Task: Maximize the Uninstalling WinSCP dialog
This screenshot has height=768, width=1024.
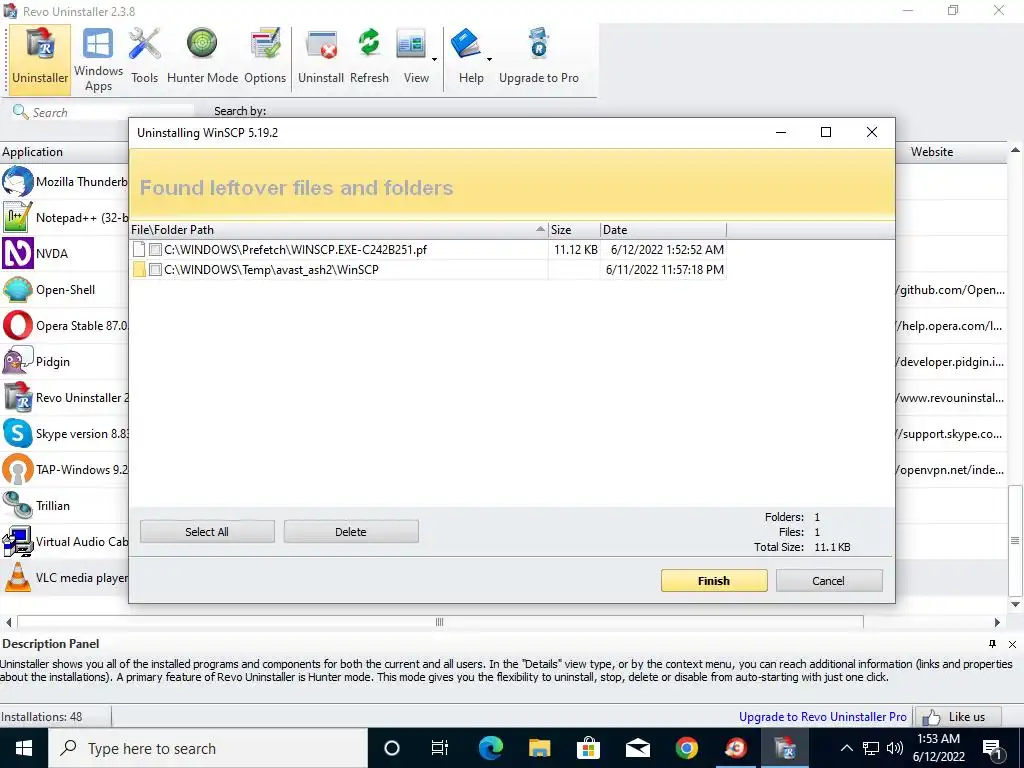Action: pos(825,132)
